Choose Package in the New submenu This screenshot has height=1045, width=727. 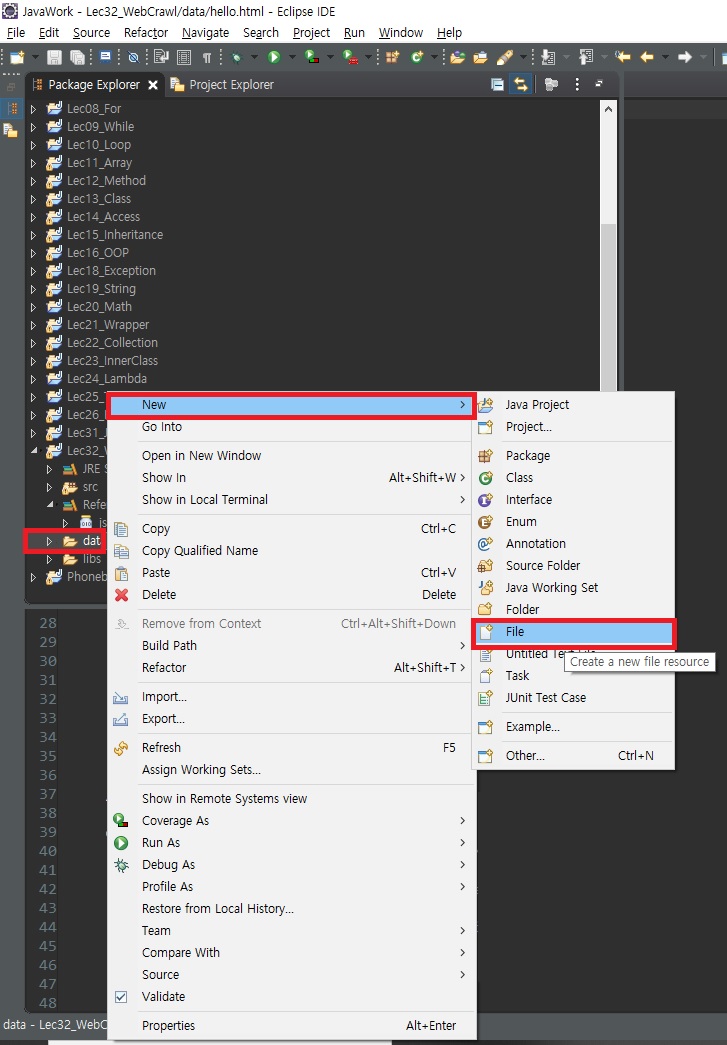pyautogui.click(x=574, y=455)
